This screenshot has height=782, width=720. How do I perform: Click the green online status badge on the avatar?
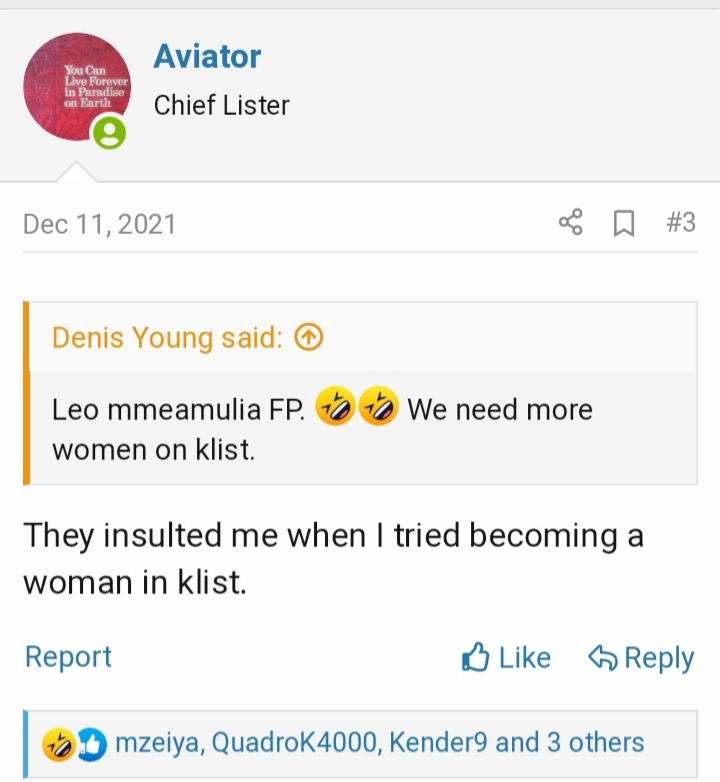click(x=110, y=133)
